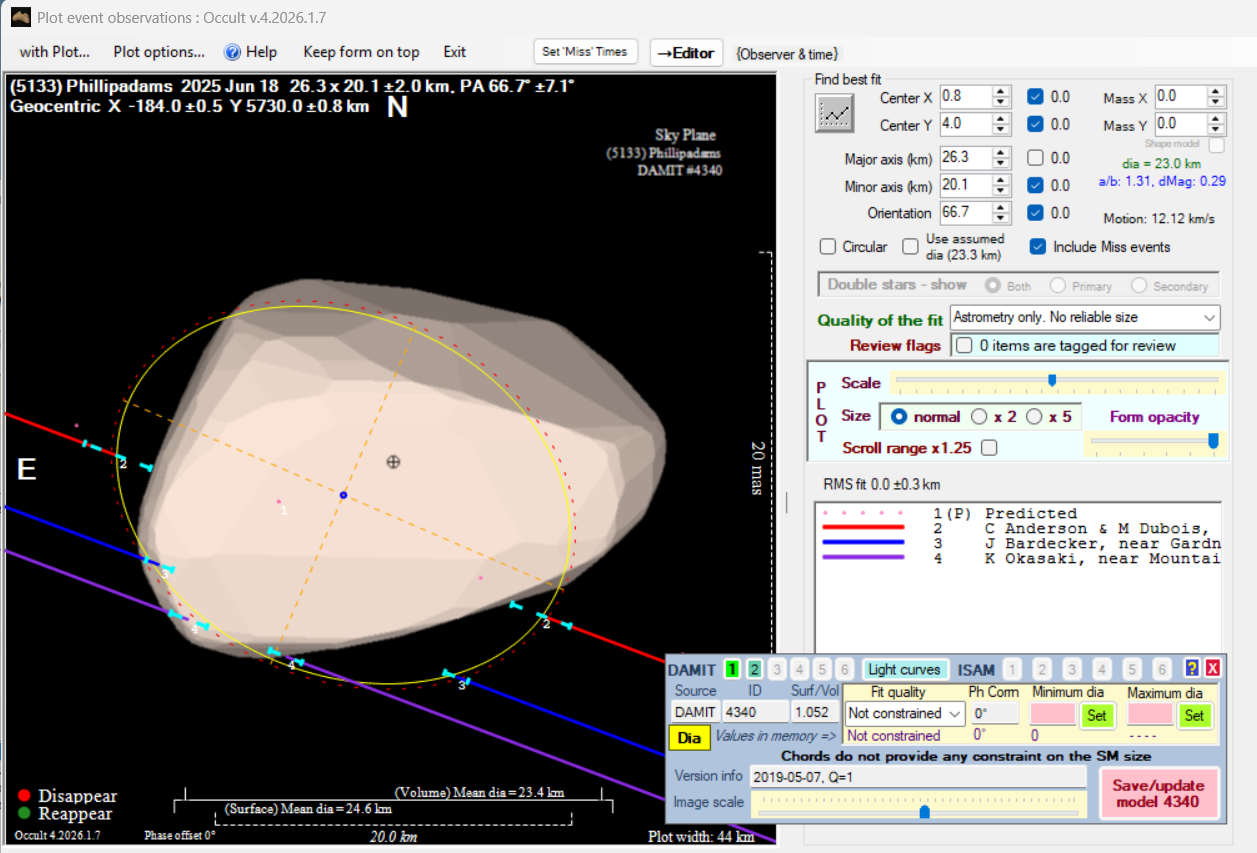This screenshot has width=1257, height=853.
Task: Open Help via the question mark icon
Action: point(233,52)
